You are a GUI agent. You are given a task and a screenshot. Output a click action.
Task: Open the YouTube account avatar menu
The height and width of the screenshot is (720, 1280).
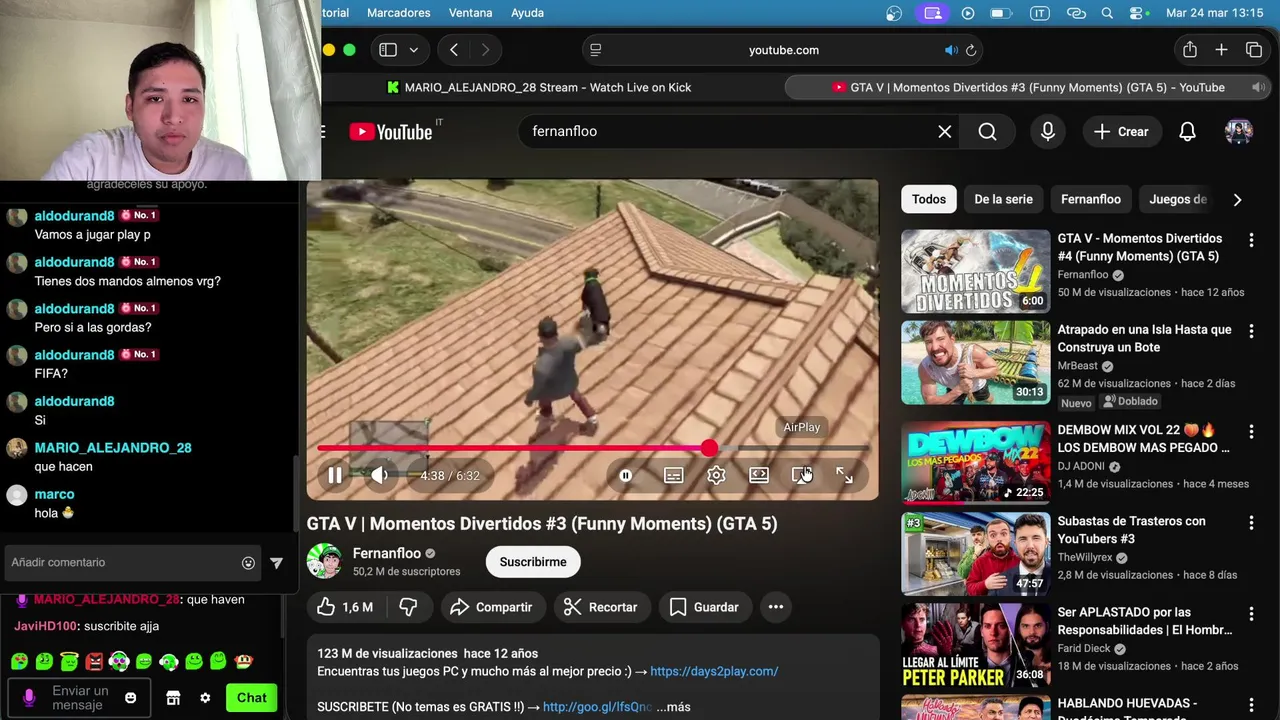pos(1239,131)
